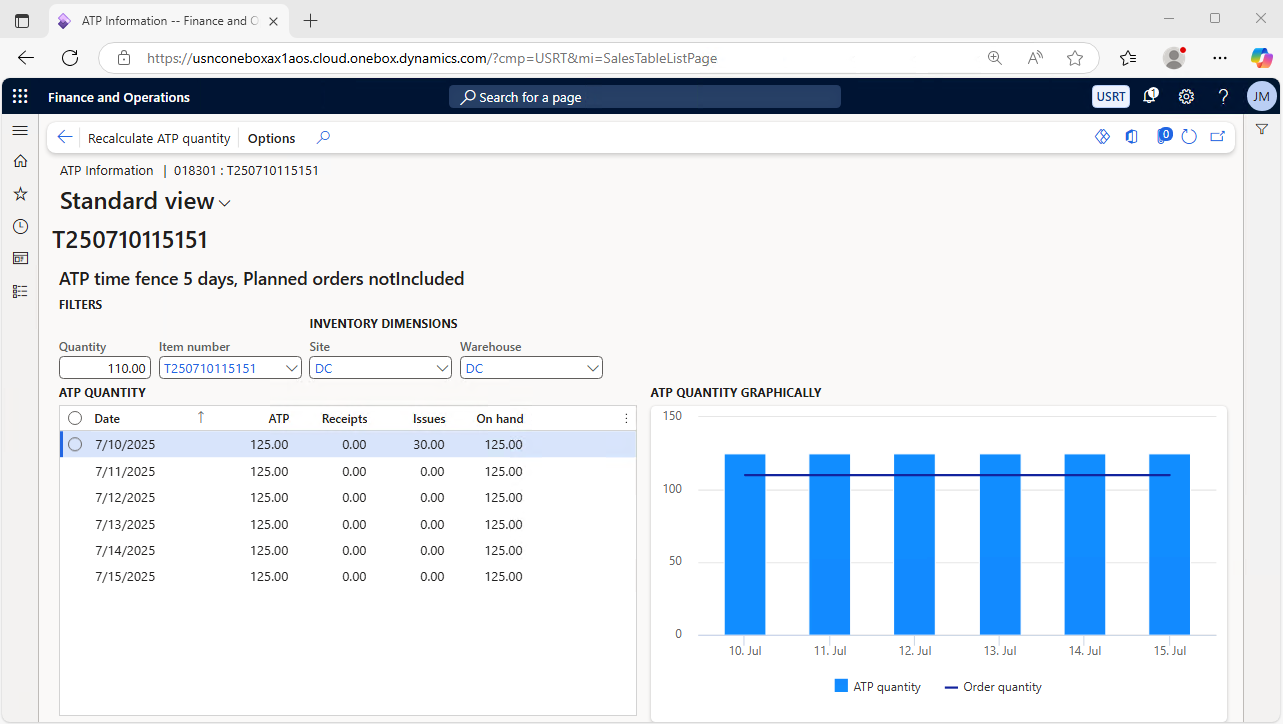Viewport: 1283px width, 724px height.
Task: Open Recent clock icon in sidebar
Action: click(x=20, y=226)
